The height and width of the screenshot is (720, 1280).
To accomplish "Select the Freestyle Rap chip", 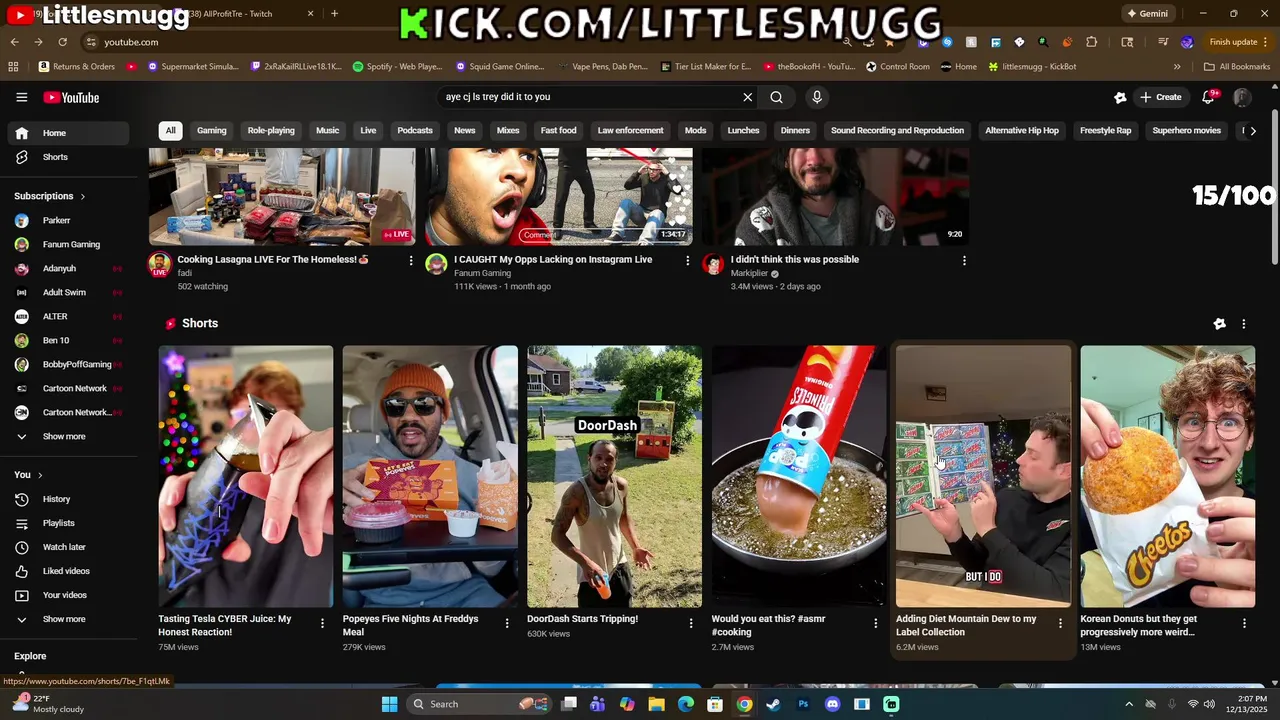I will (1105, 130).
